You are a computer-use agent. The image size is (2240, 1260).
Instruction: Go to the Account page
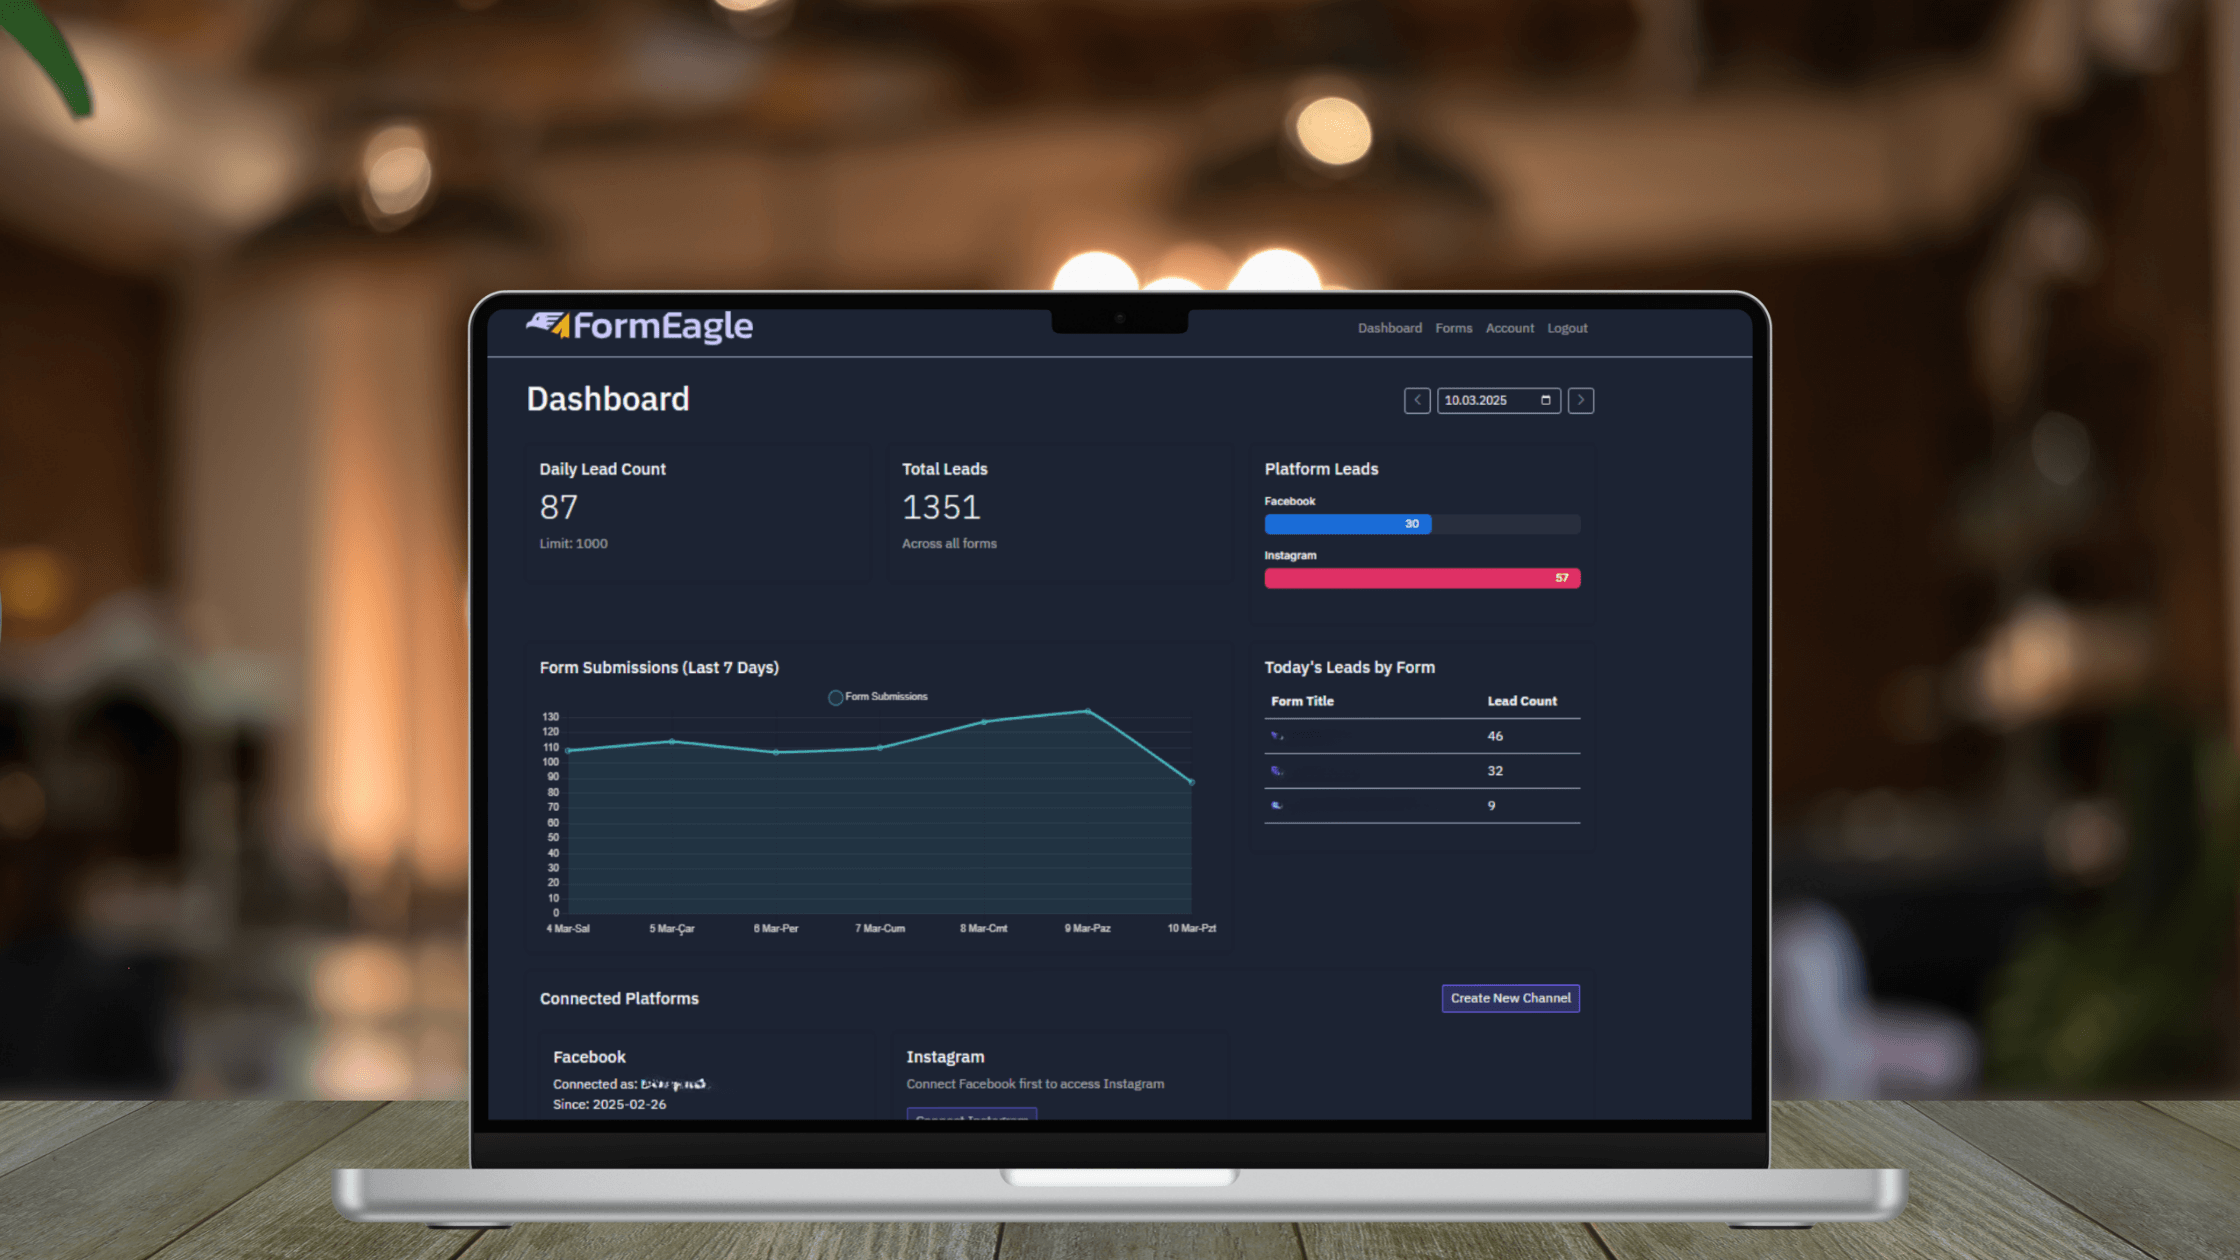(x=1509, y=328)
